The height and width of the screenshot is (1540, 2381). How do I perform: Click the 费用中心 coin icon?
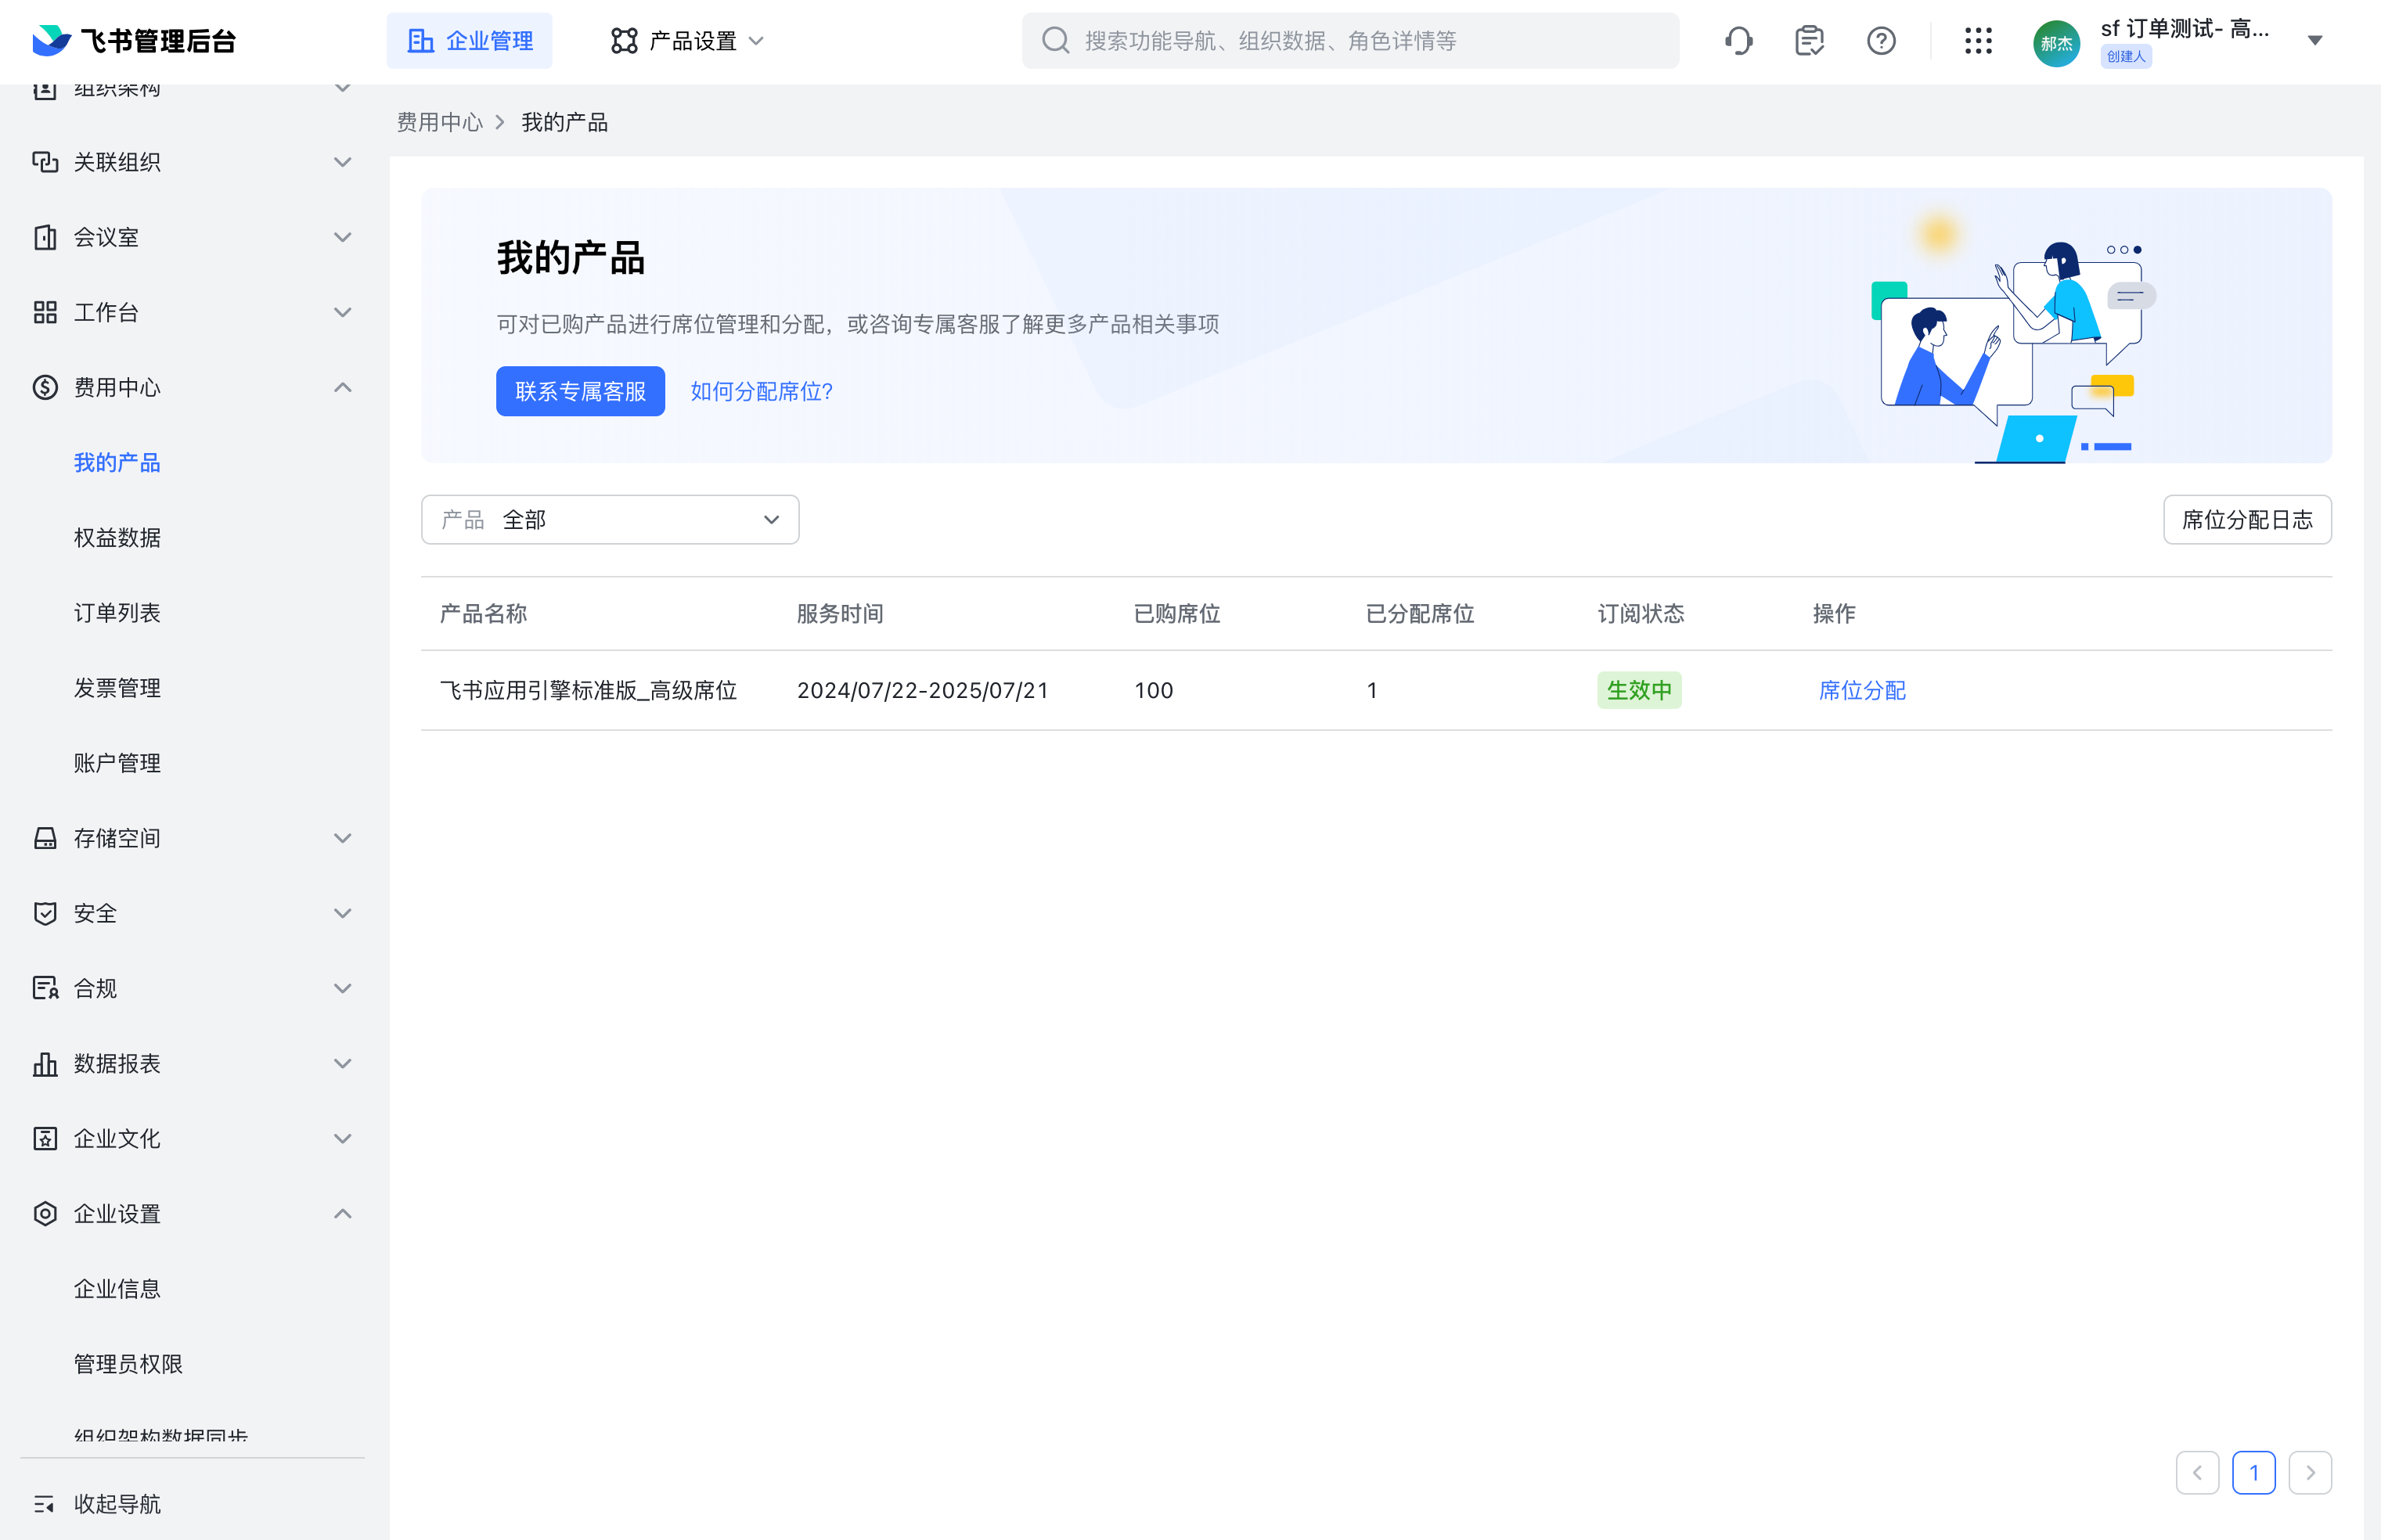click(x=45, y=387)
